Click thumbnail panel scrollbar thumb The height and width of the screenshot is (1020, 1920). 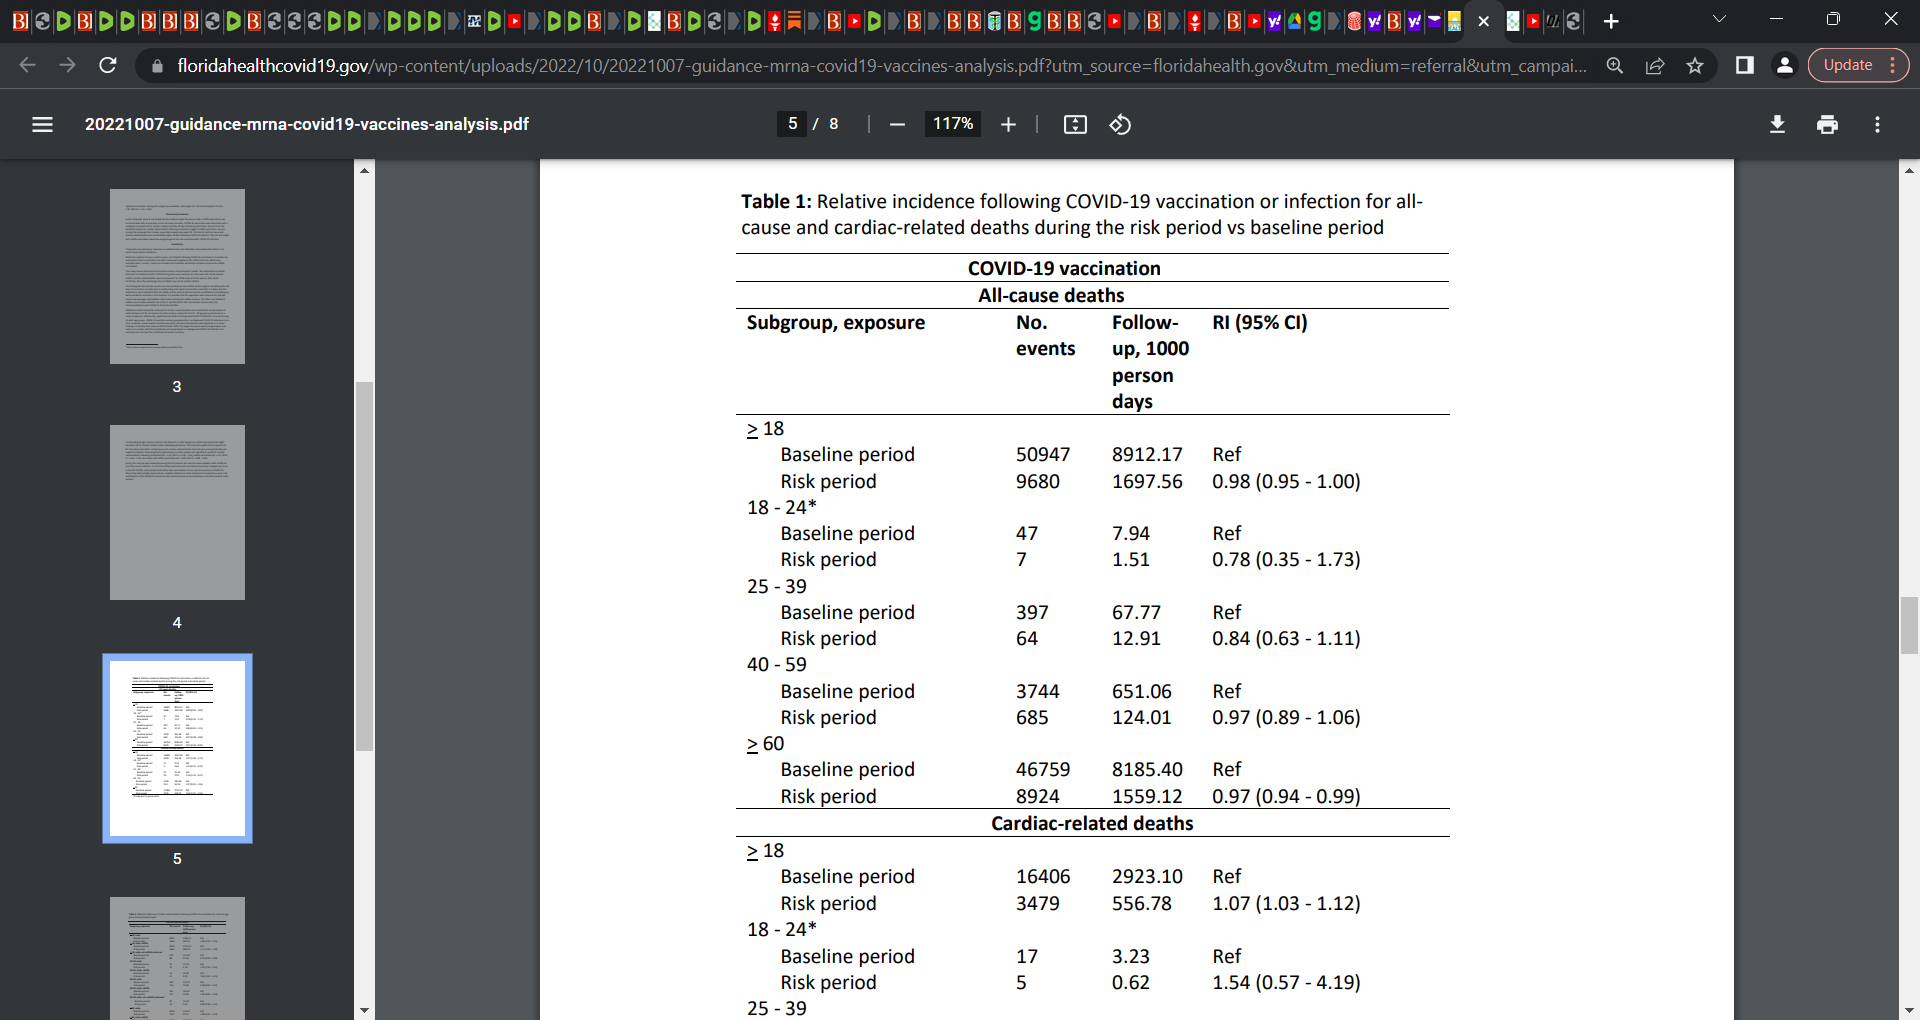(364, 566)
